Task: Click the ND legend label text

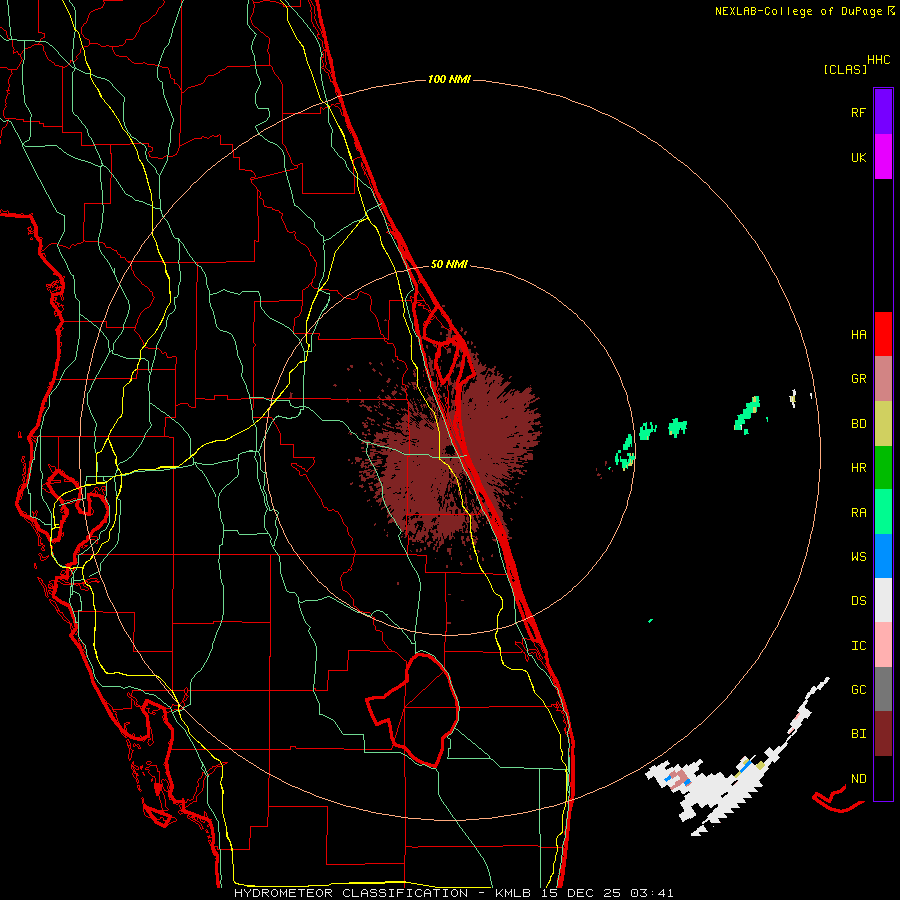Action: click(859, 779)
